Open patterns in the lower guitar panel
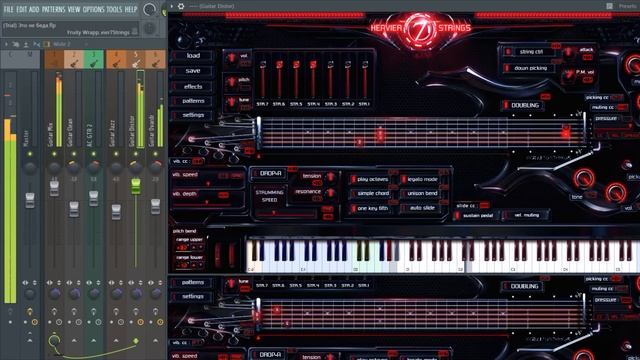This screenshot has height=360, width=640. pos(193,282)
